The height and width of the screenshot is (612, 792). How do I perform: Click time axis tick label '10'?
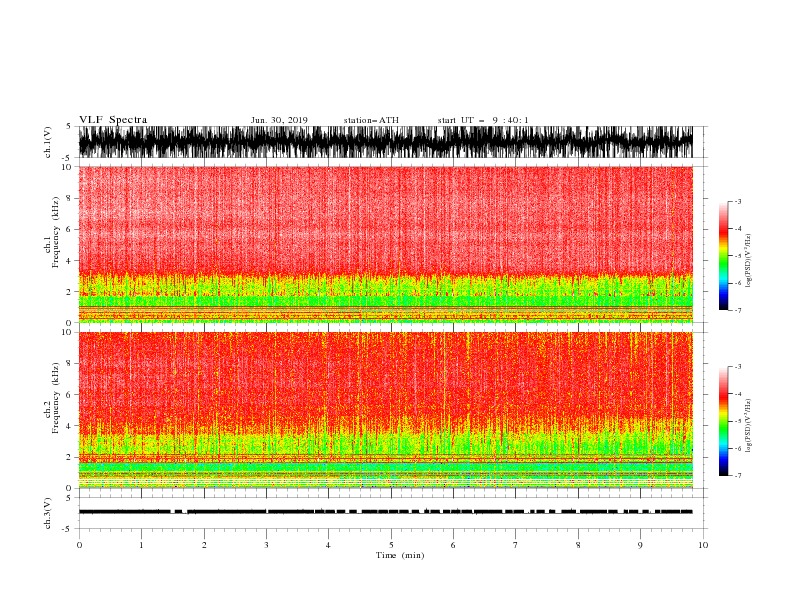[703, 545]
